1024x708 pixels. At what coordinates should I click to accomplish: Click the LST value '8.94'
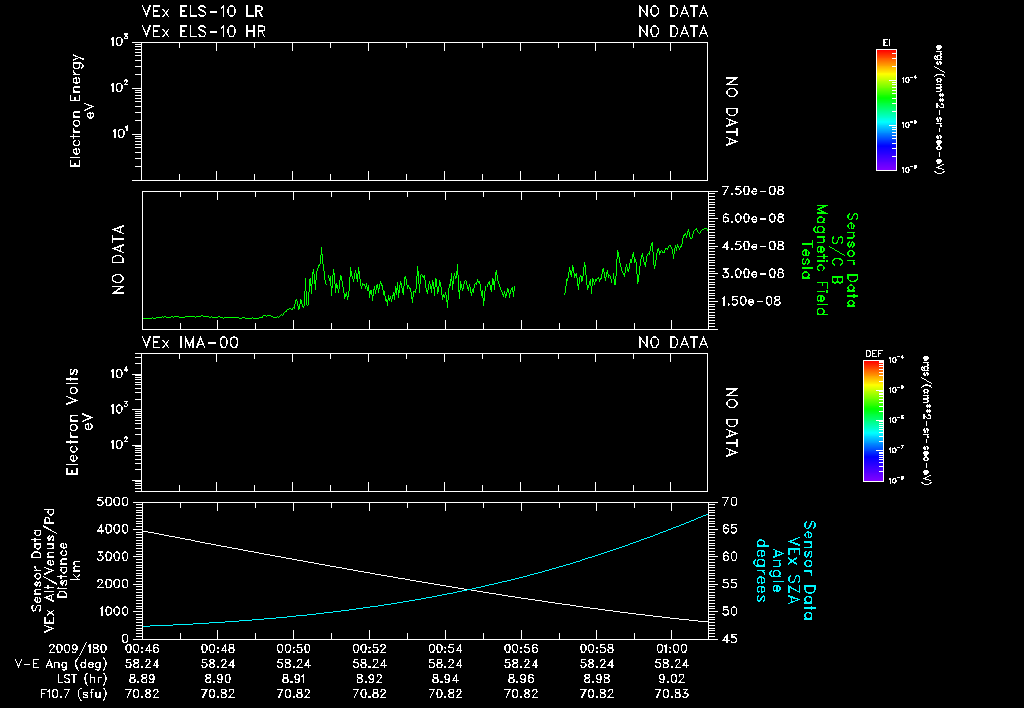445,679
